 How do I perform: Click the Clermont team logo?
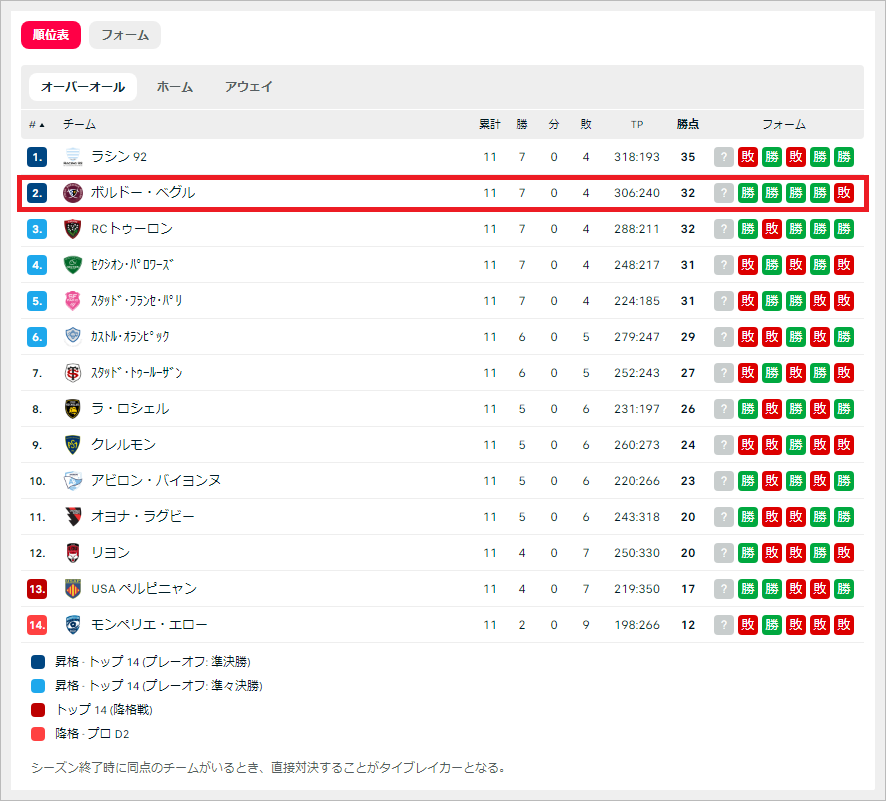[72, 445]
